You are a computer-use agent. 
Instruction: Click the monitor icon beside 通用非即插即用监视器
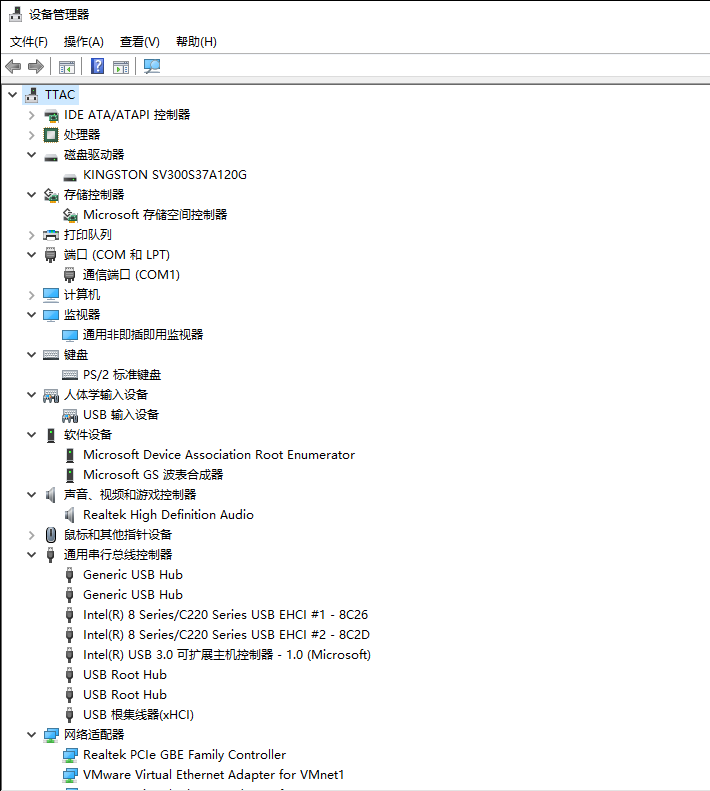coord(70,335)
